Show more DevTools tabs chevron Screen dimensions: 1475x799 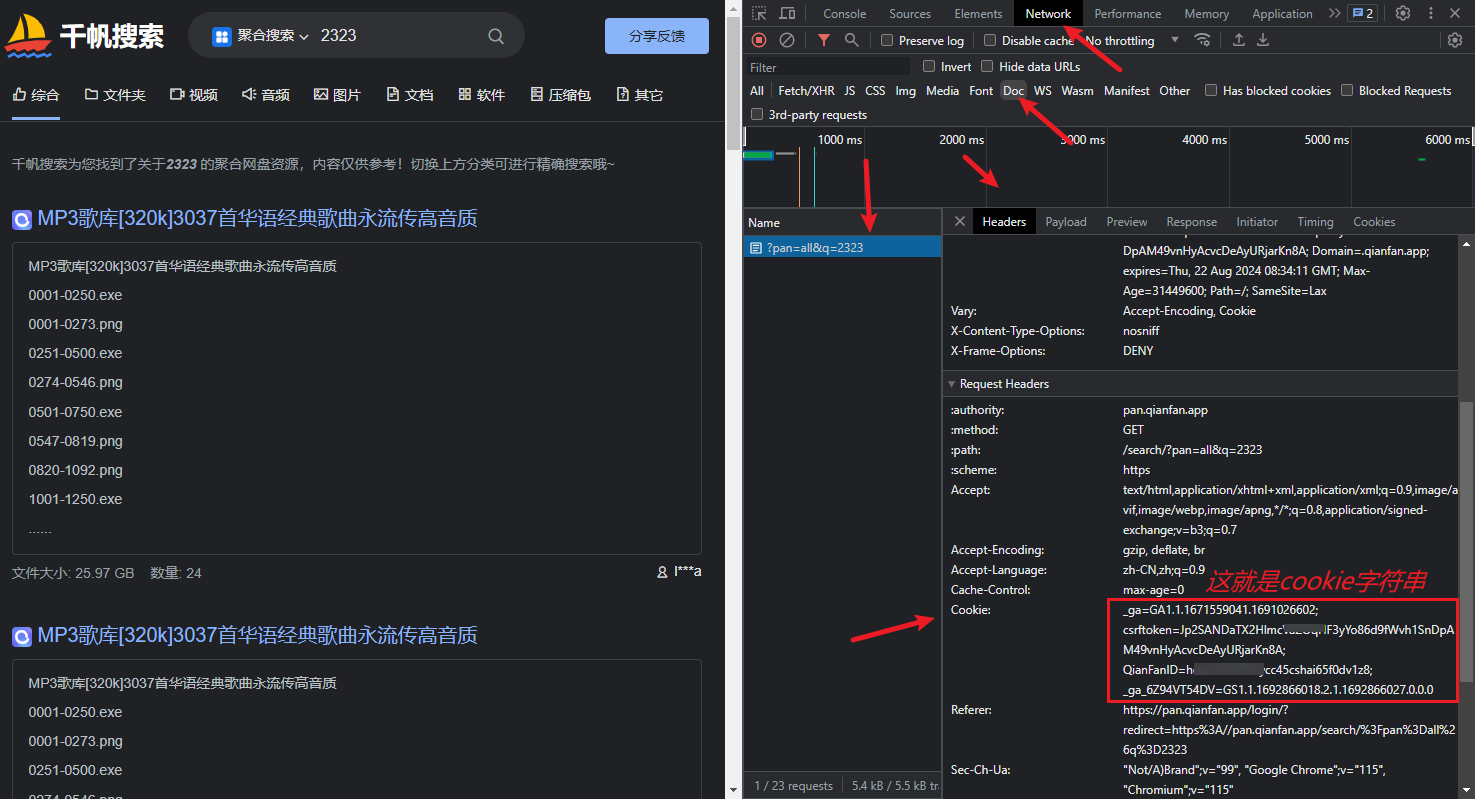click(1334, 13)
